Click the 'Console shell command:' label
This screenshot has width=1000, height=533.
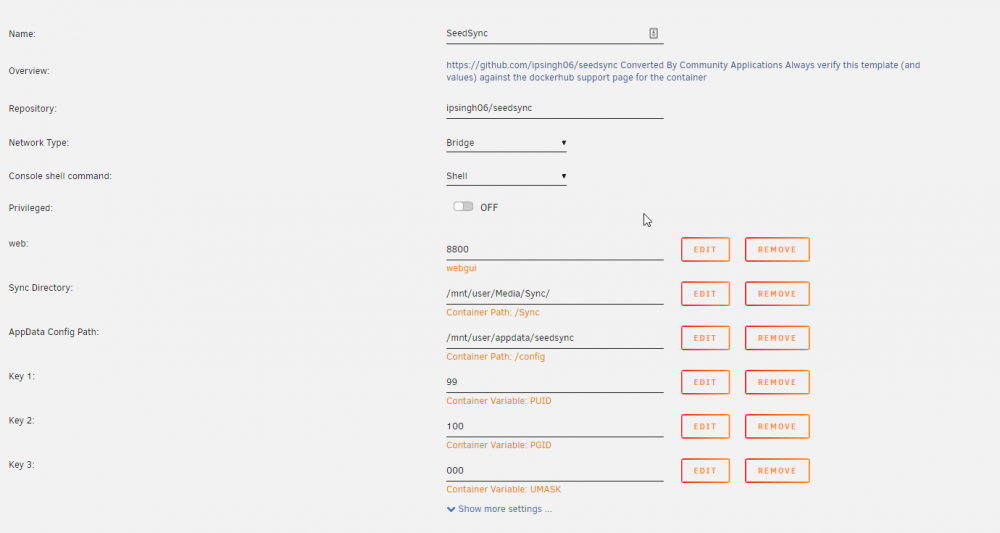pos(60,176)
